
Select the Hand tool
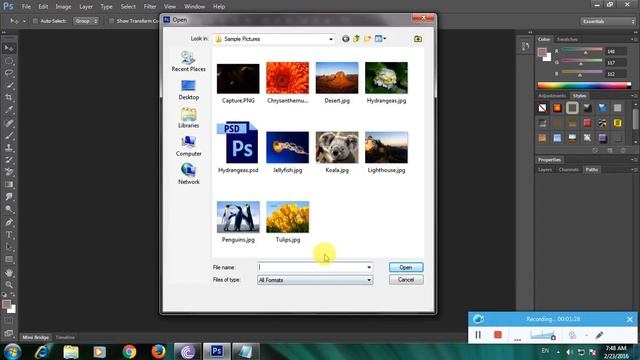9,273
